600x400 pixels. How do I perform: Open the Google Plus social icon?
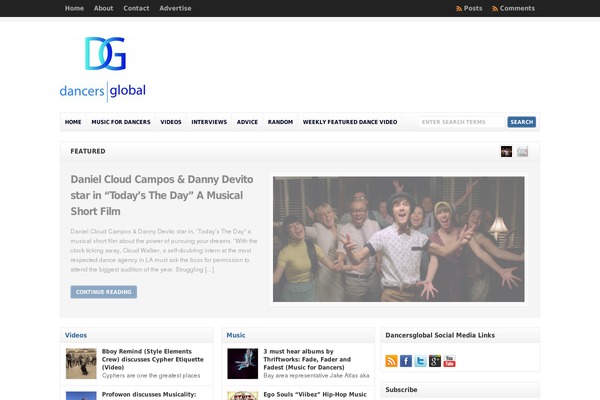pos(435,361)
